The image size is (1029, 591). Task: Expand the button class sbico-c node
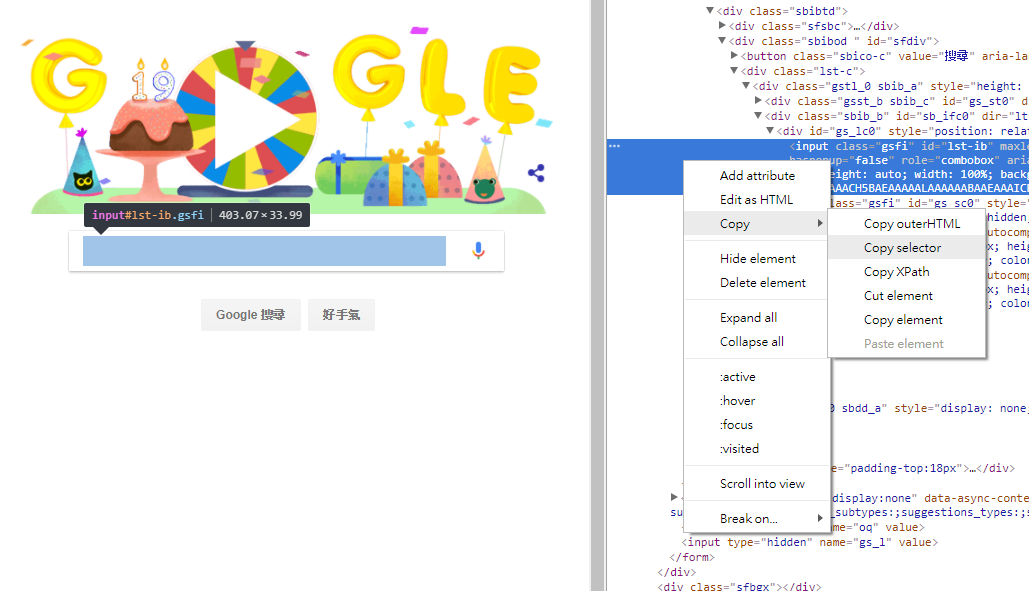tap(734, 56)
